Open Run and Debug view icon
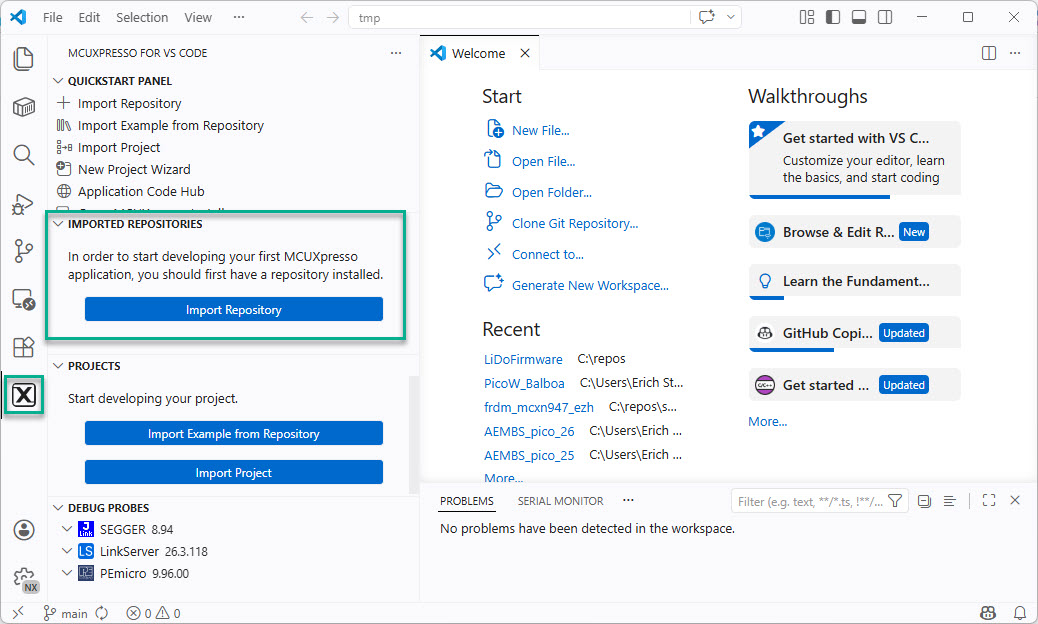 (23, 203)
